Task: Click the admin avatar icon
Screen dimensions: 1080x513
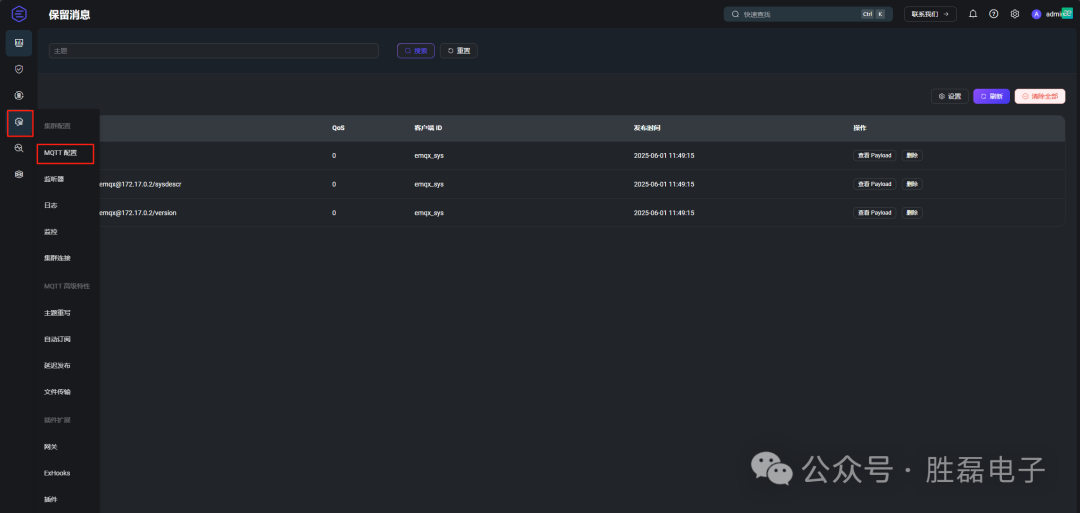Action: [x=1036, y=14]
